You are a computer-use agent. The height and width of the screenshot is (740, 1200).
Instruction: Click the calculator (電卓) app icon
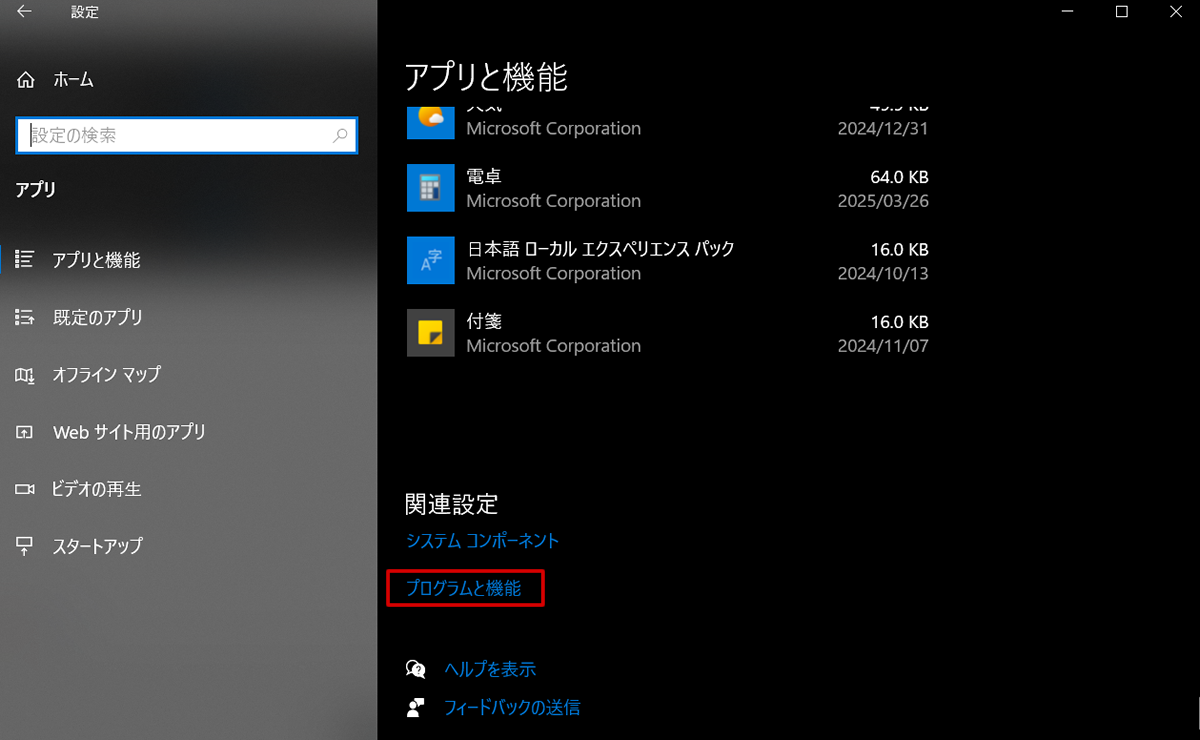[x=431, y=188]
